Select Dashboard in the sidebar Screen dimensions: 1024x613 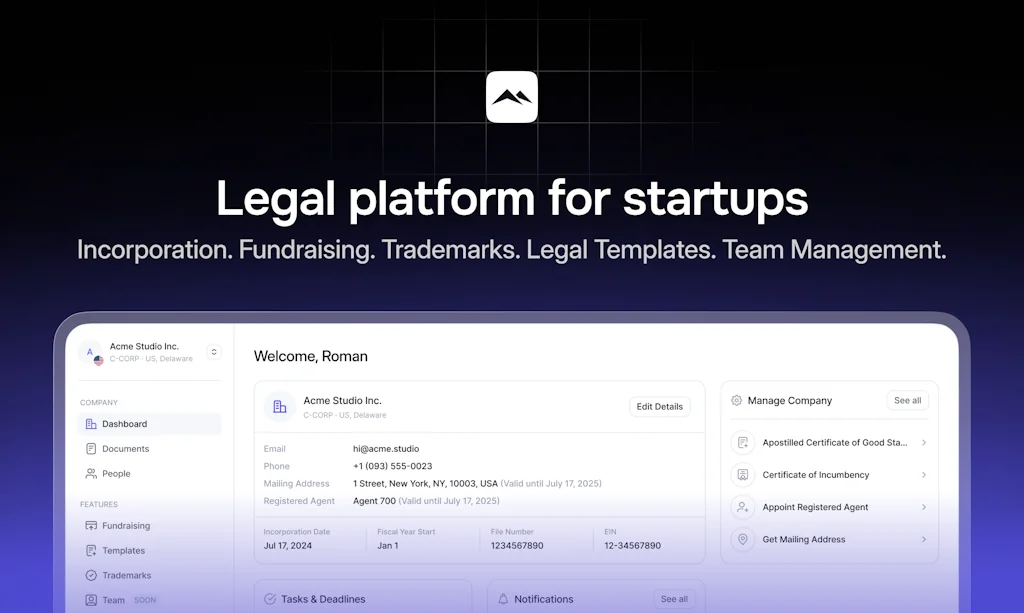[x=124, y=424]
